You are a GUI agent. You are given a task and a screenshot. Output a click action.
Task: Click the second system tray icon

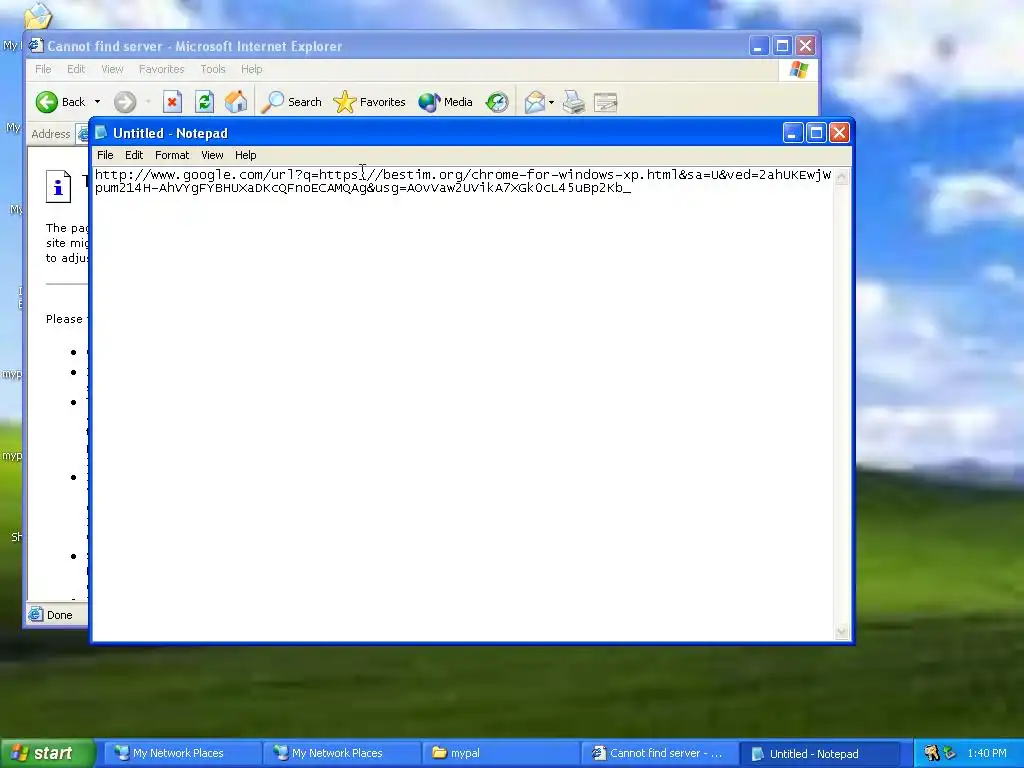[950, 753]
